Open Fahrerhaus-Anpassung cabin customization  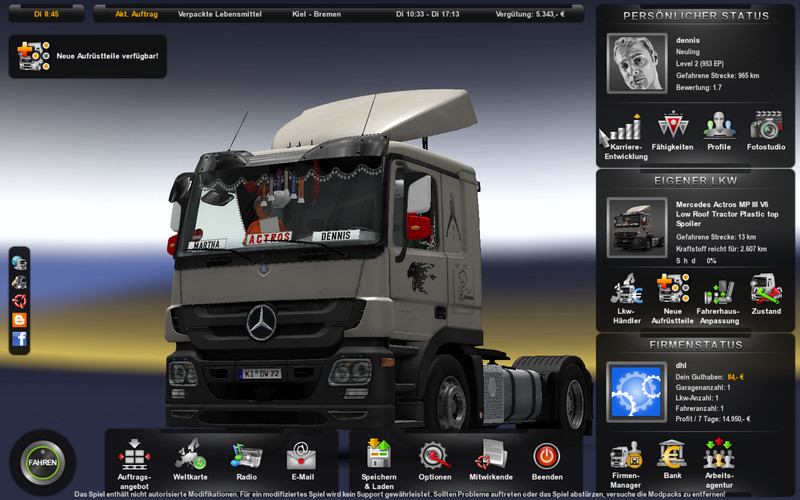point(719,301)
